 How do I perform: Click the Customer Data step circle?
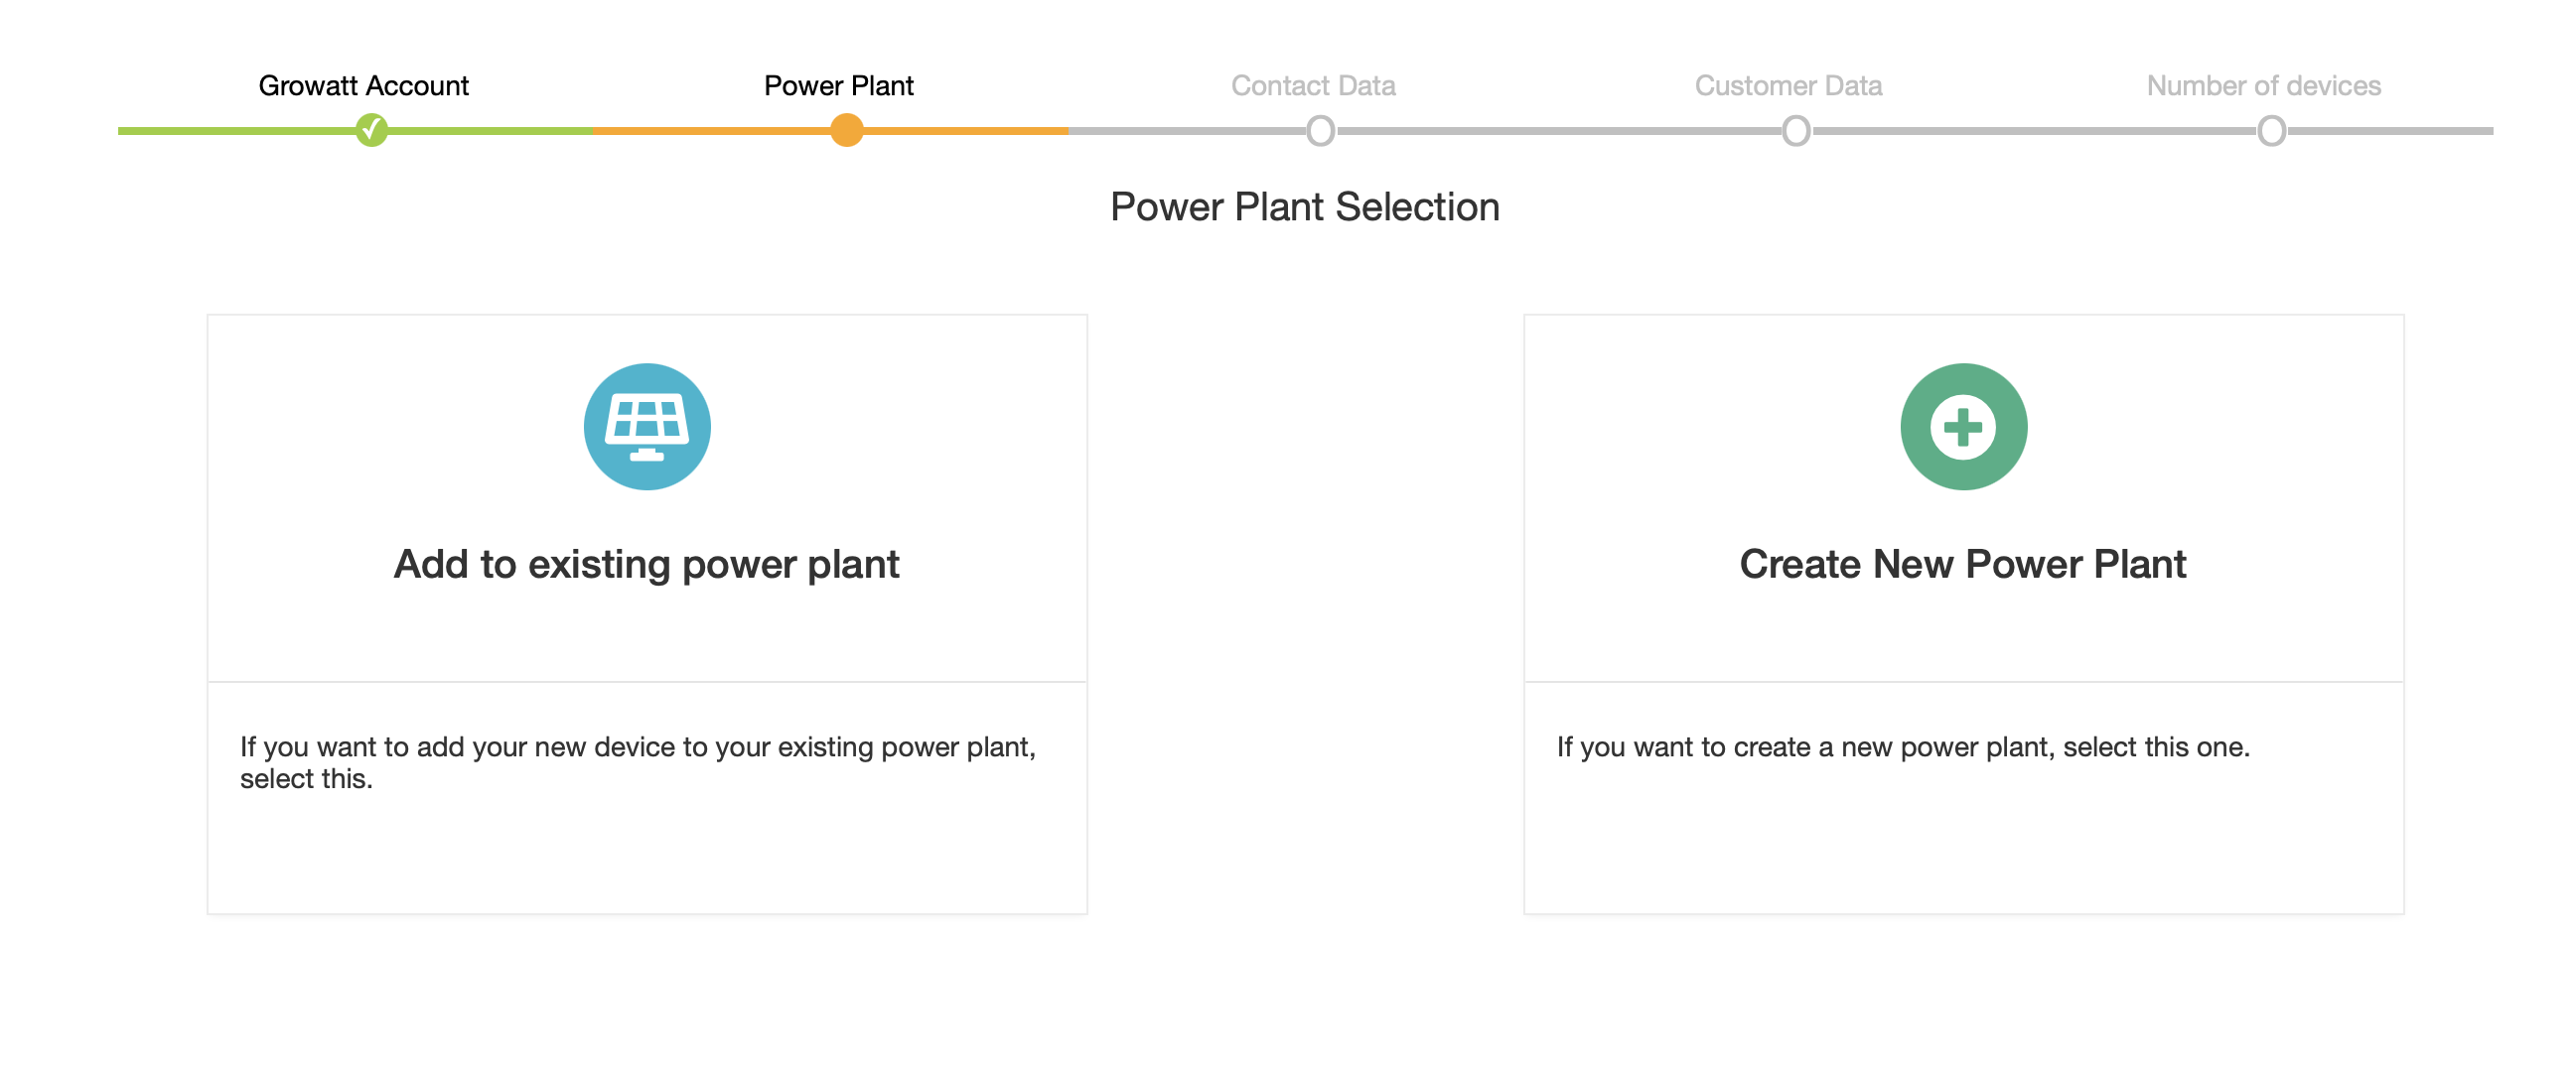tap(1795, 131)
